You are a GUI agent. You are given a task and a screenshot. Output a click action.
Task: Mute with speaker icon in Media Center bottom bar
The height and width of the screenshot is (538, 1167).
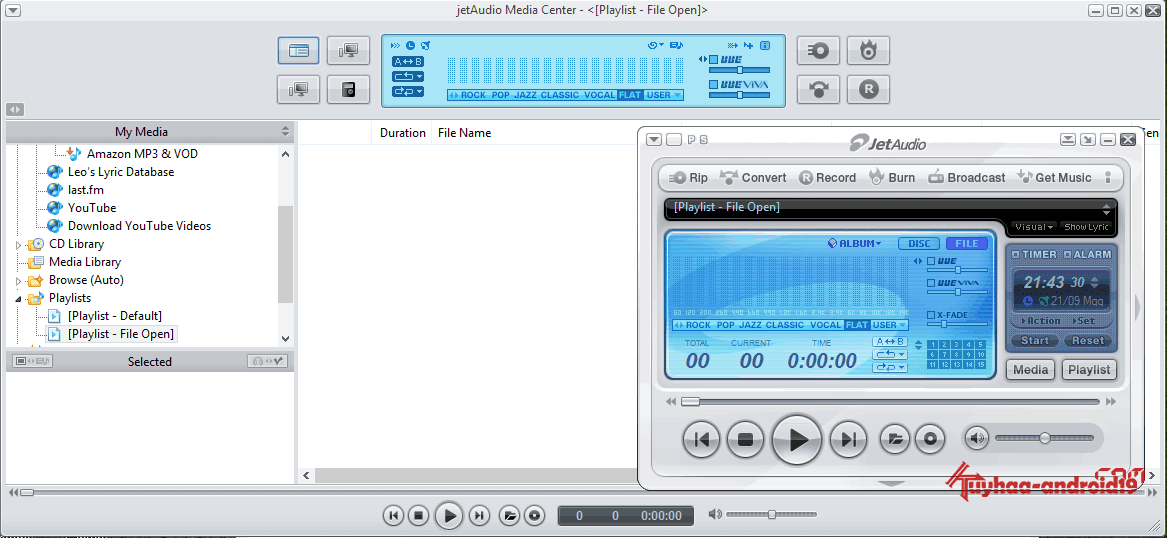click(x=714, y=514)
